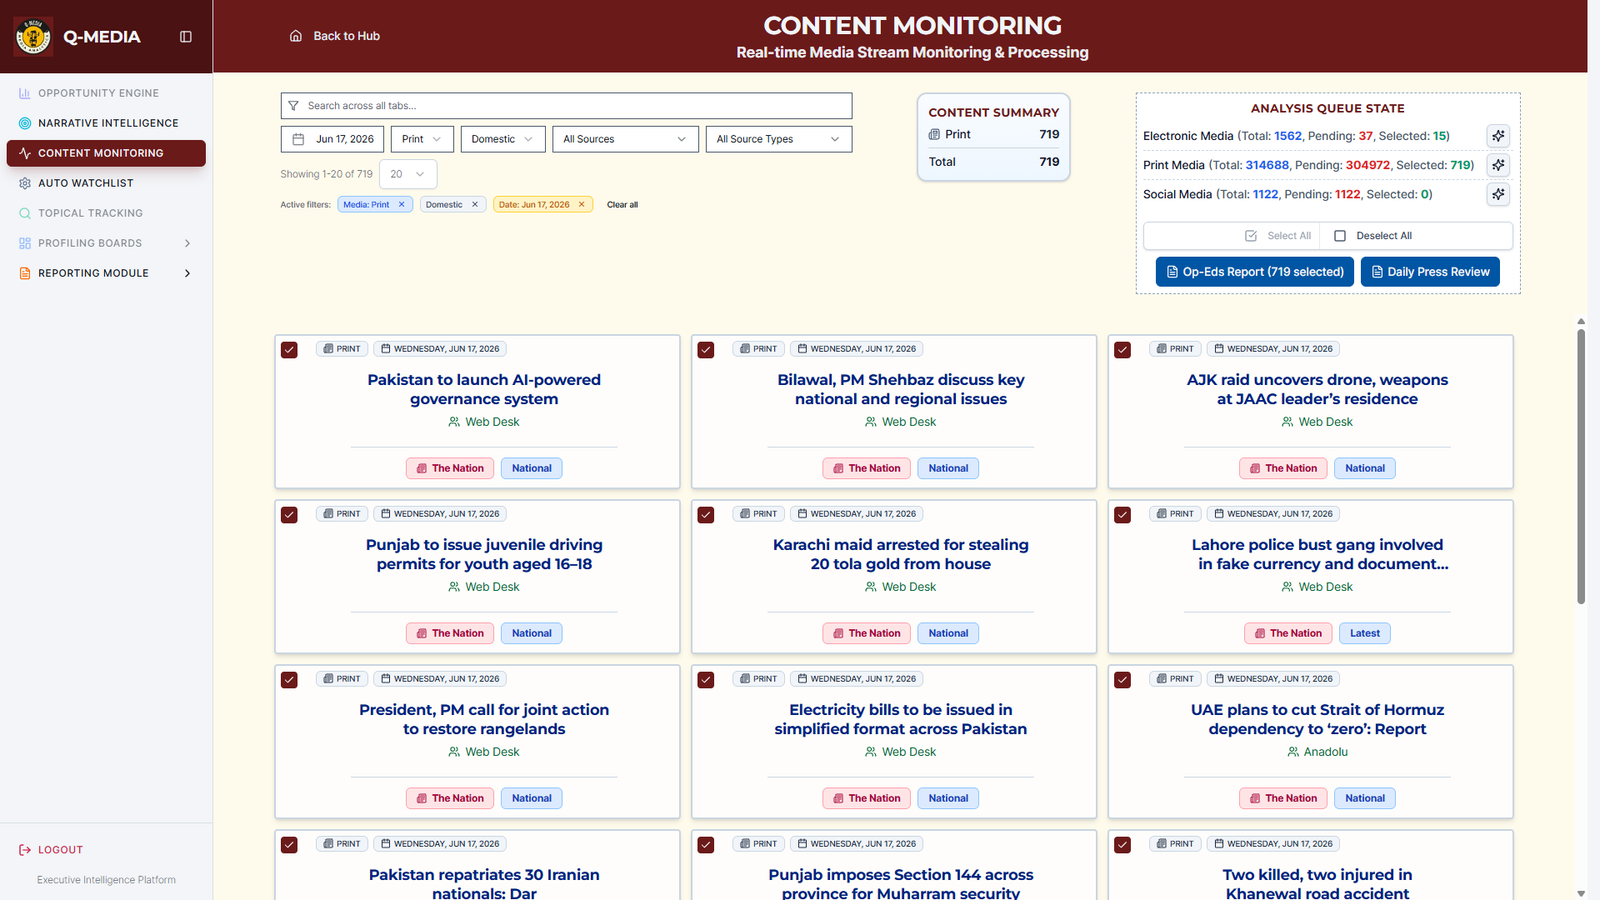
Task: Click Print icon in Content Summary
Action: click(934, 134)
